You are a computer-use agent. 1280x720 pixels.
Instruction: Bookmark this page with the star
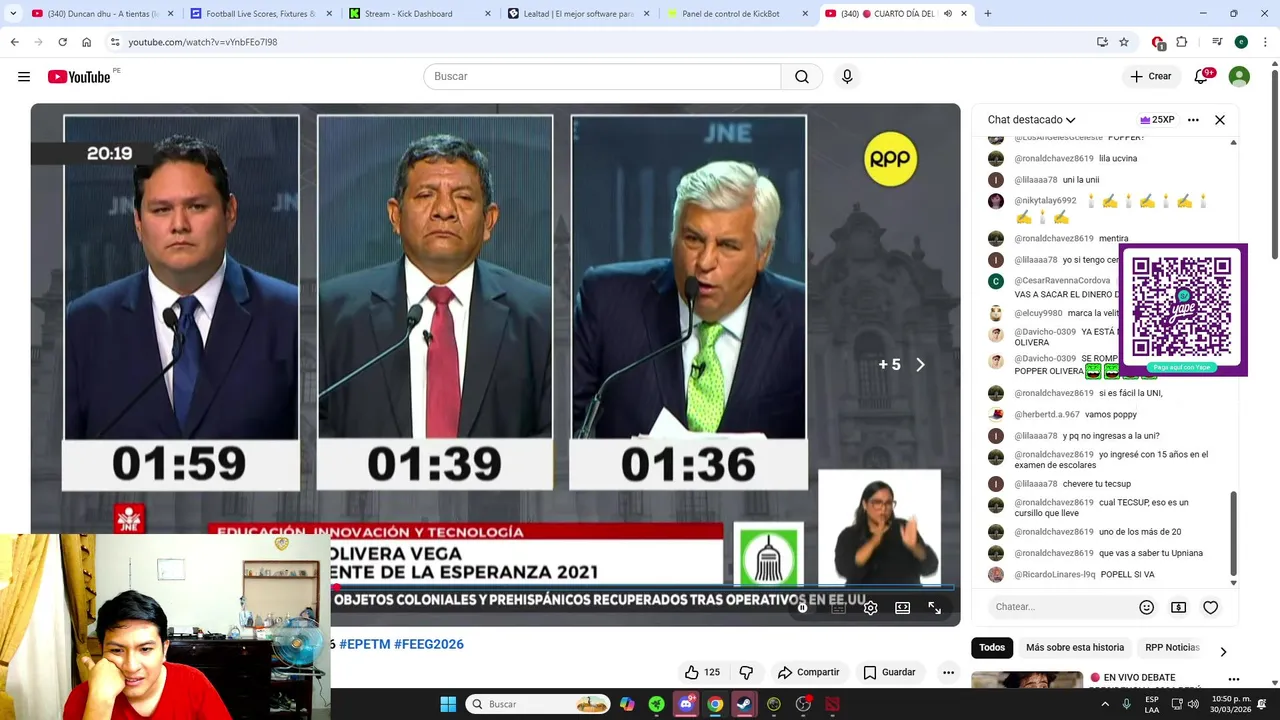pos(1124,42)
